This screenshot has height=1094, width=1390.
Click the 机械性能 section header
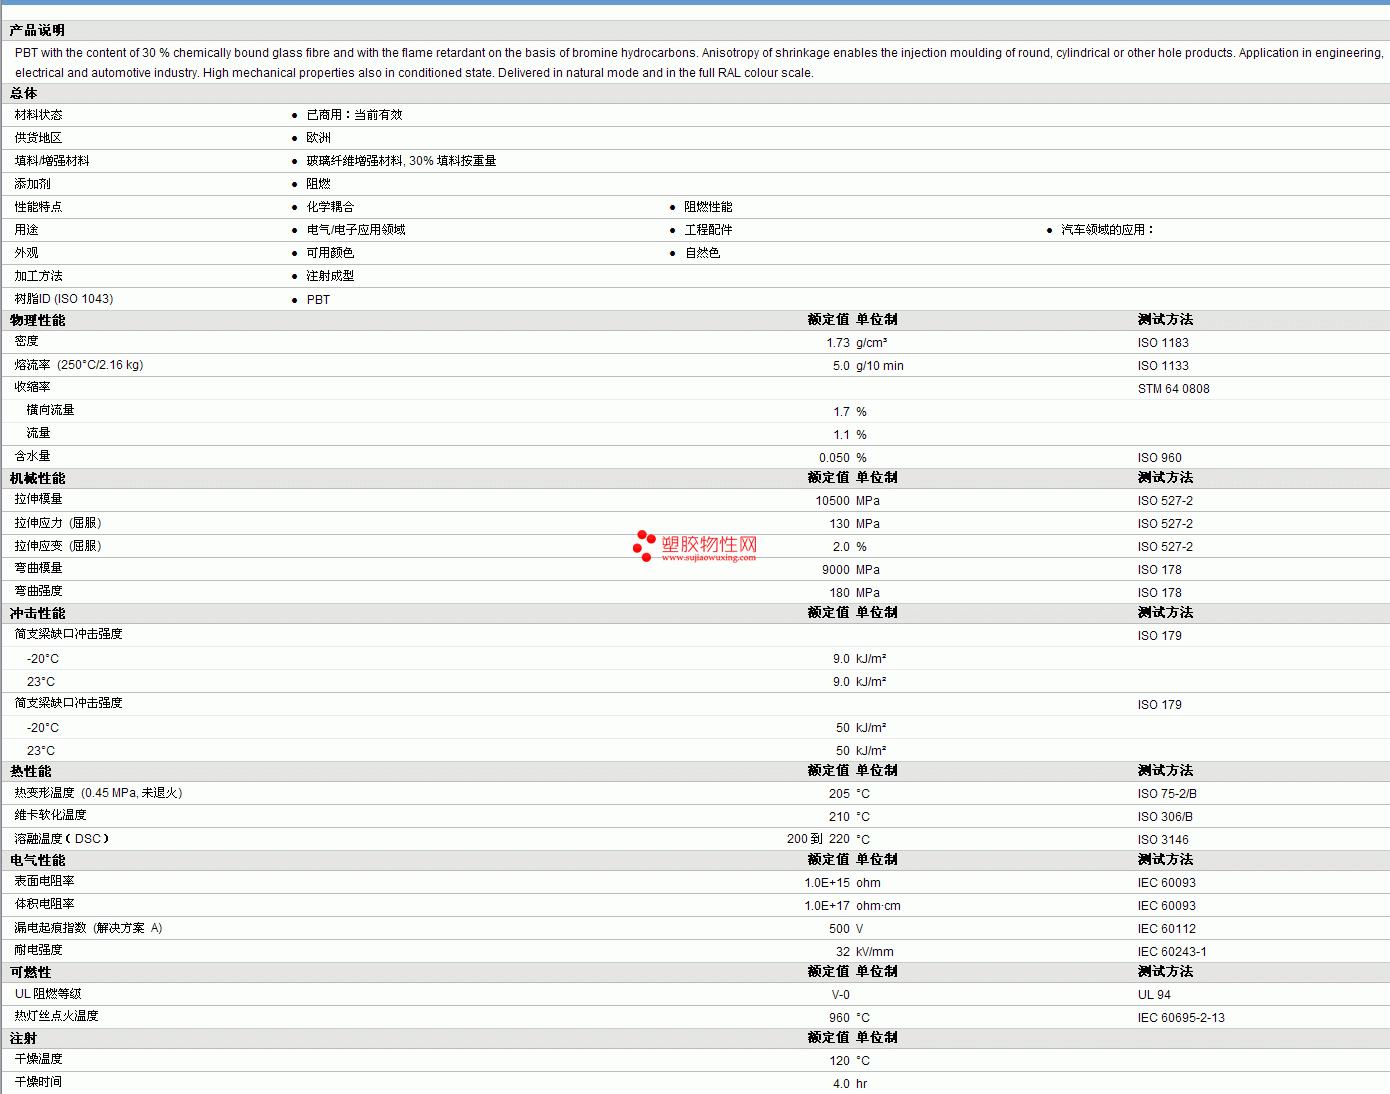click(37, 478)
